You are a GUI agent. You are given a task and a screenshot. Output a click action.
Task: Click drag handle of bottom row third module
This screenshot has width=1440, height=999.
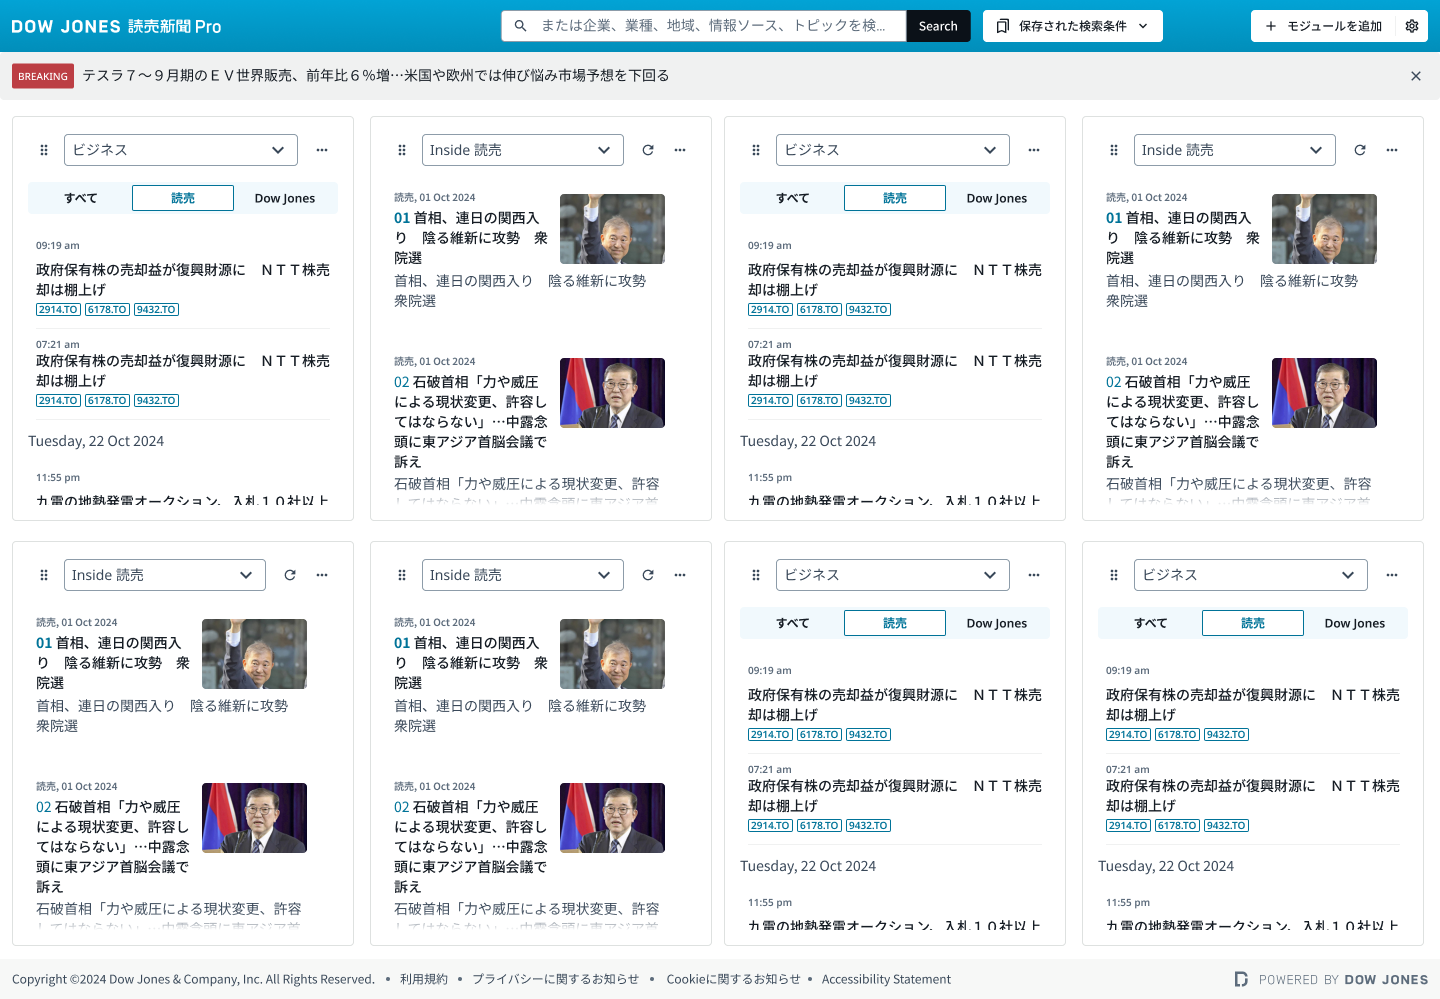coord(756,575)
